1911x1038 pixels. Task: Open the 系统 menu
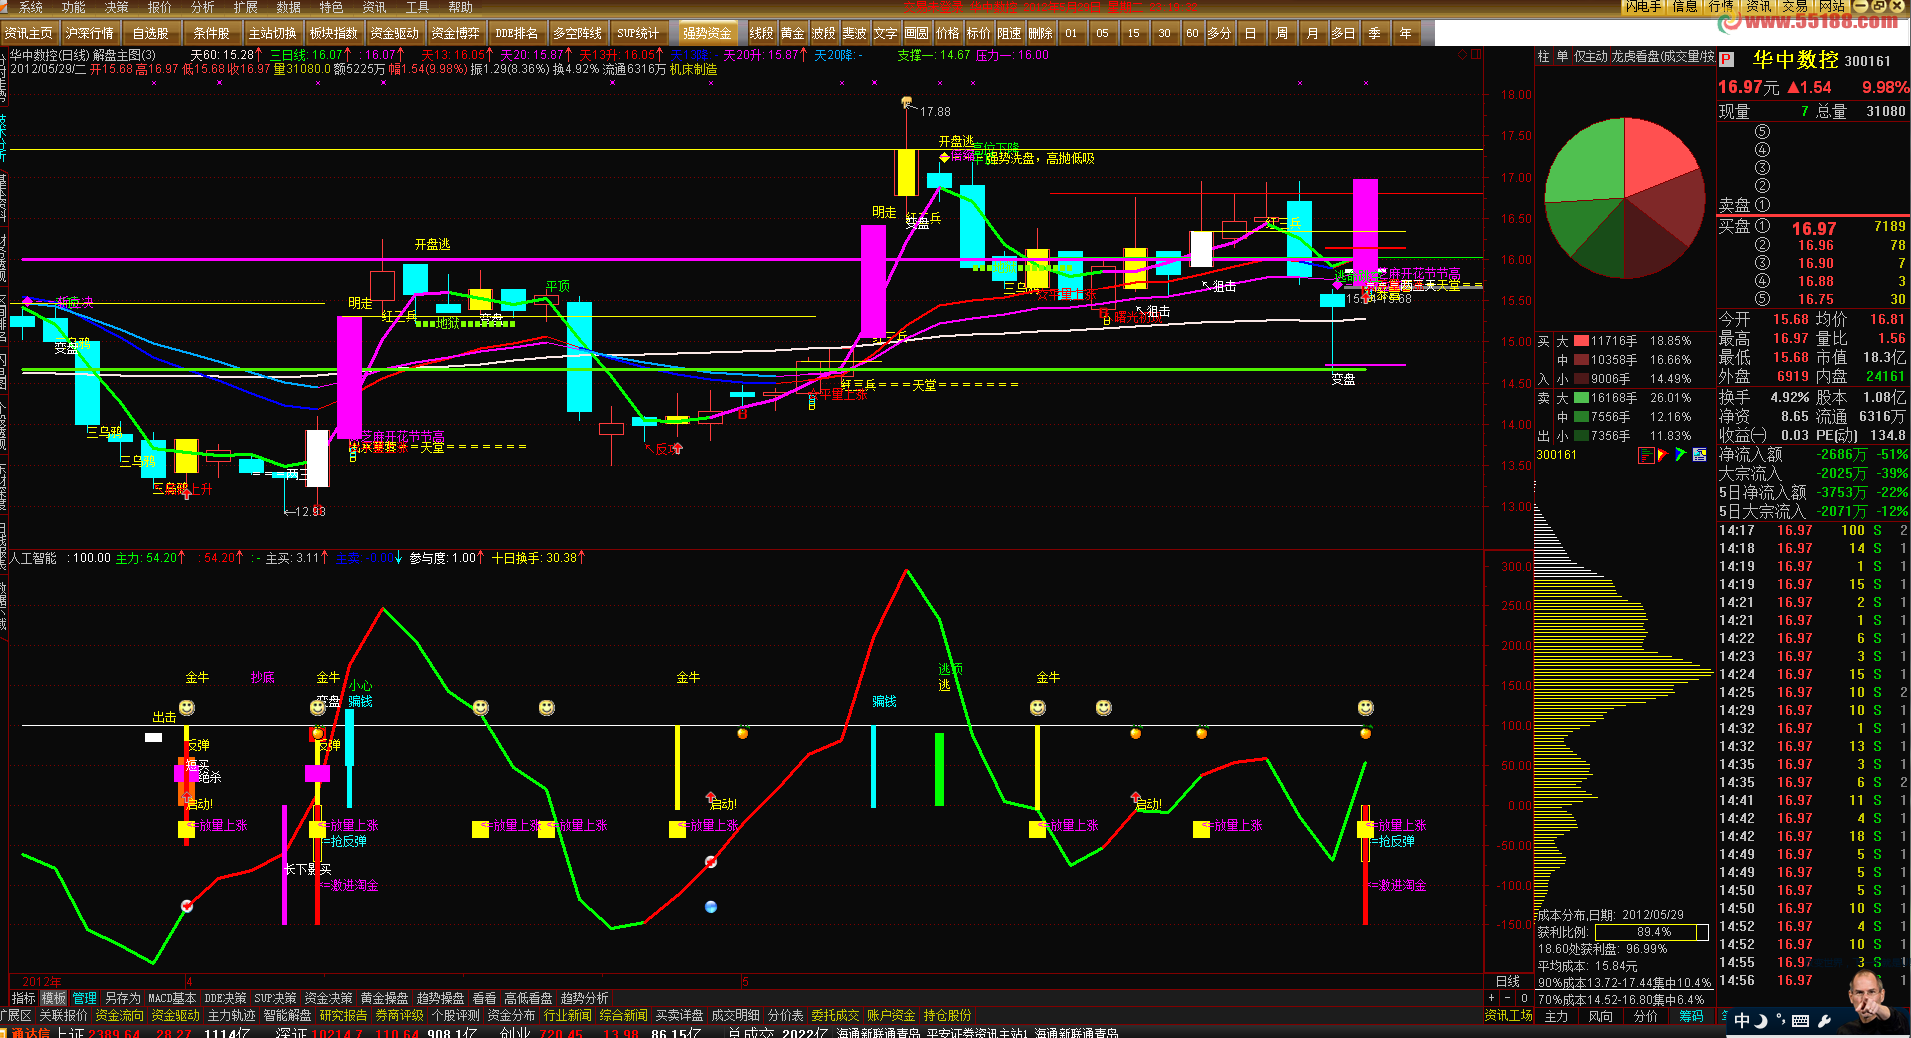tap(31, 7)
